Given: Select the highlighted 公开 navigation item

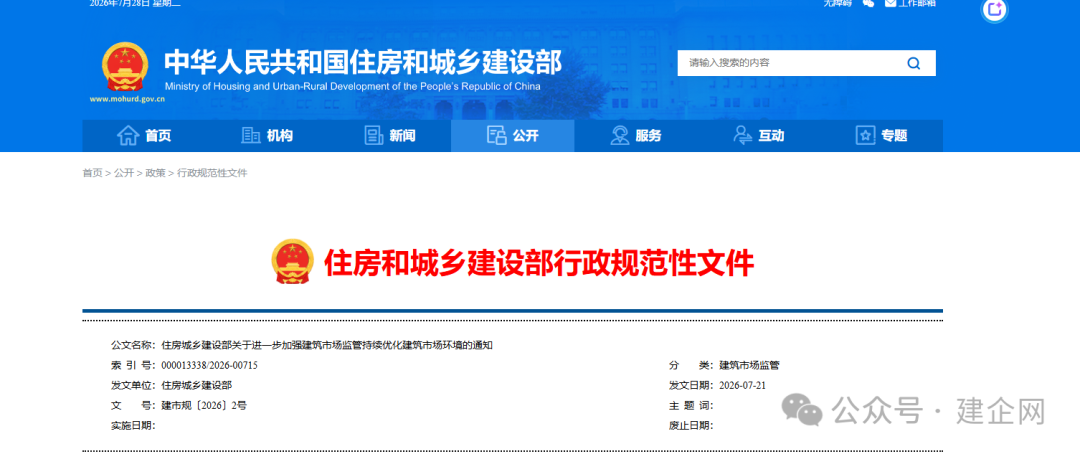Looking at the screenshot, I should point(512,136).
